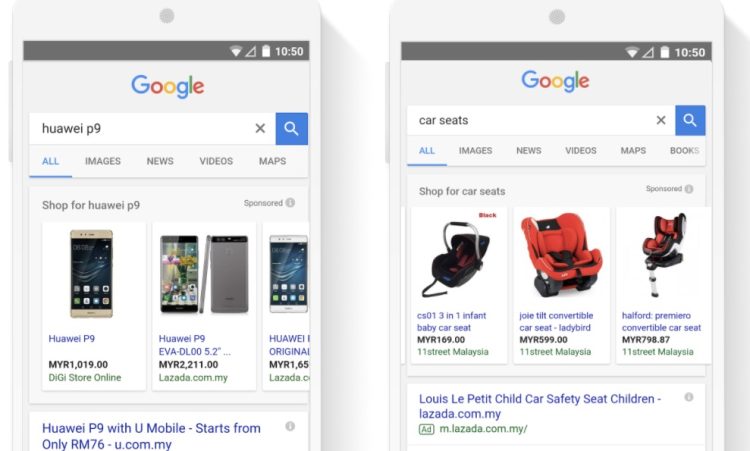Tap the Google logo above car seats search
The height and width of the screenshot is (451, 750).
click(x=555, y=81)
